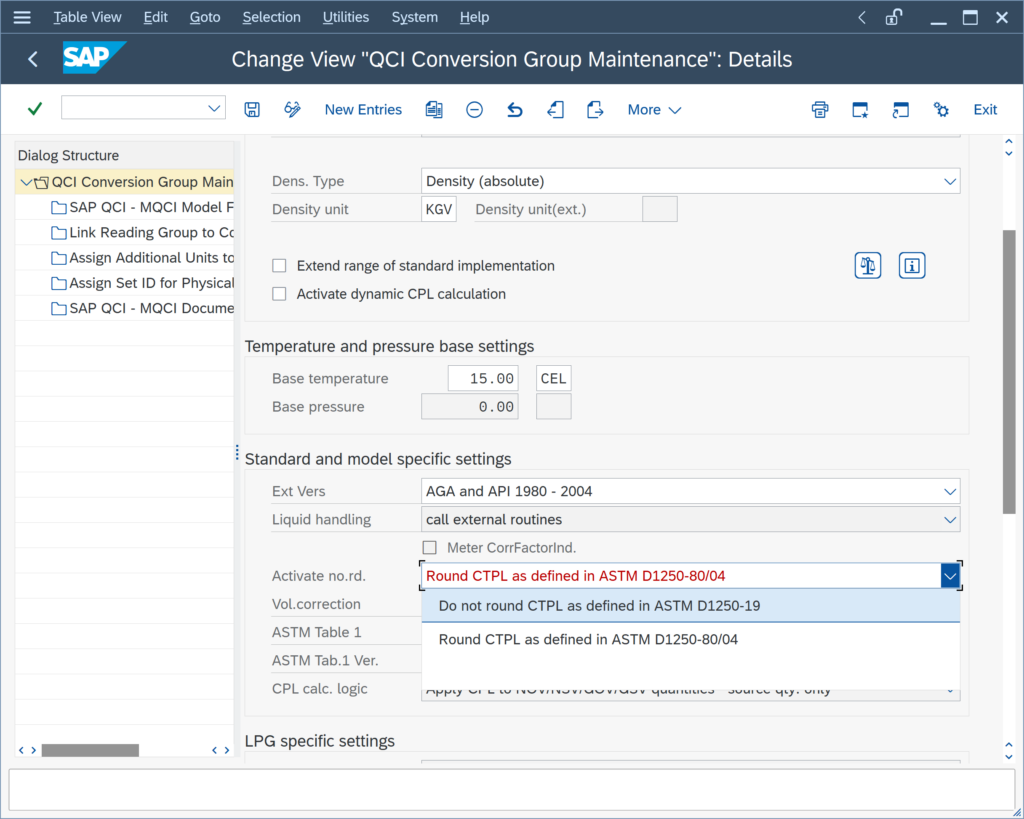Open the Edit menu
This screenshot has height=819, width=1024.
155,17
